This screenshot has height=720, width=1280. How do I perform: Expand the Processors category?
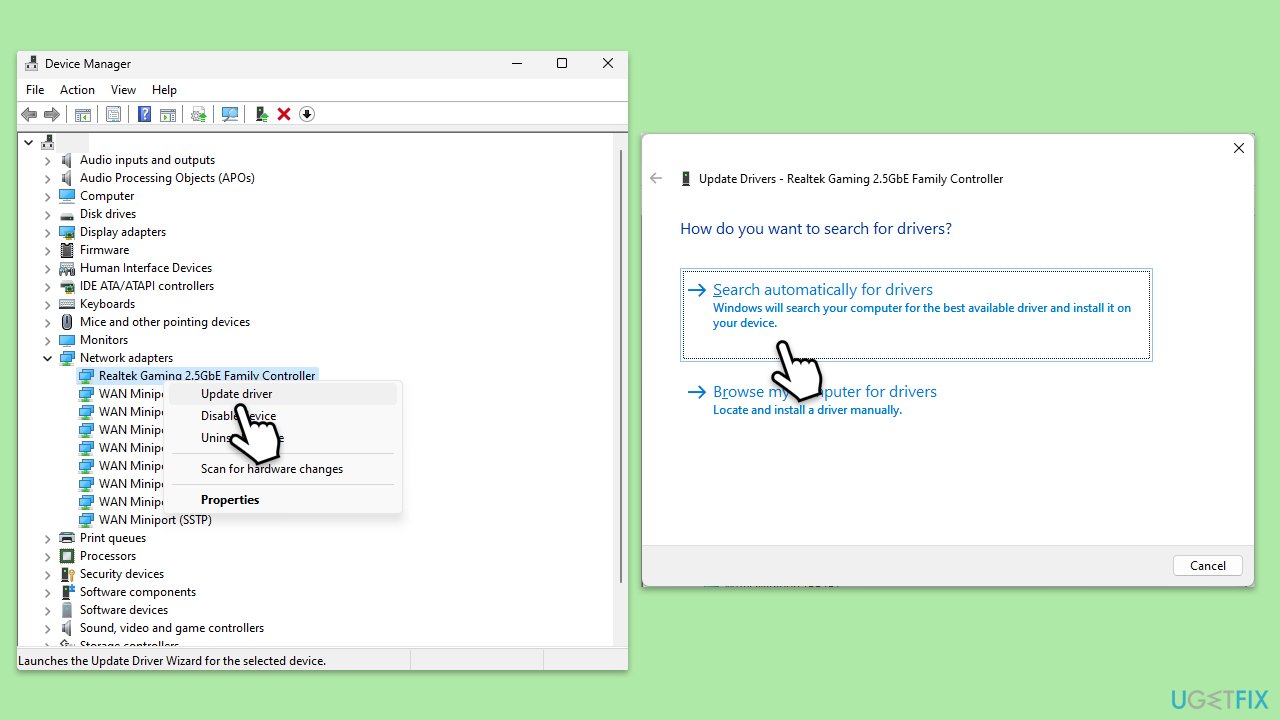47,556
